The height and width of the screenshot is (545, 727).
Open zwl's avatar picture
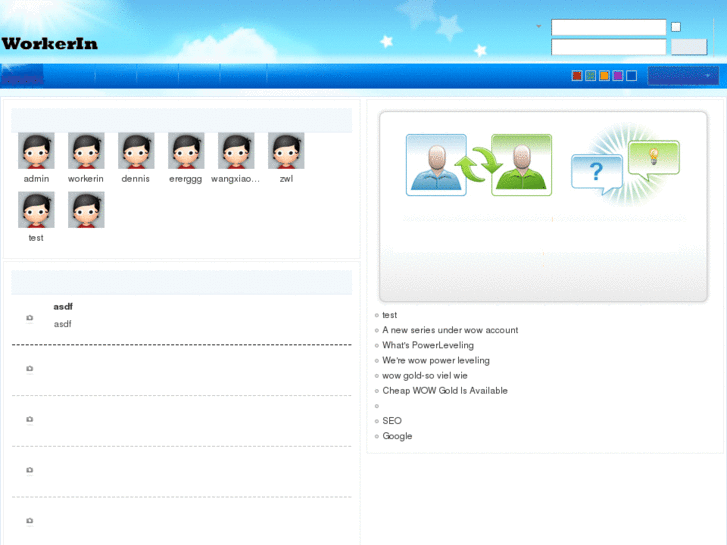coord(286,151)
